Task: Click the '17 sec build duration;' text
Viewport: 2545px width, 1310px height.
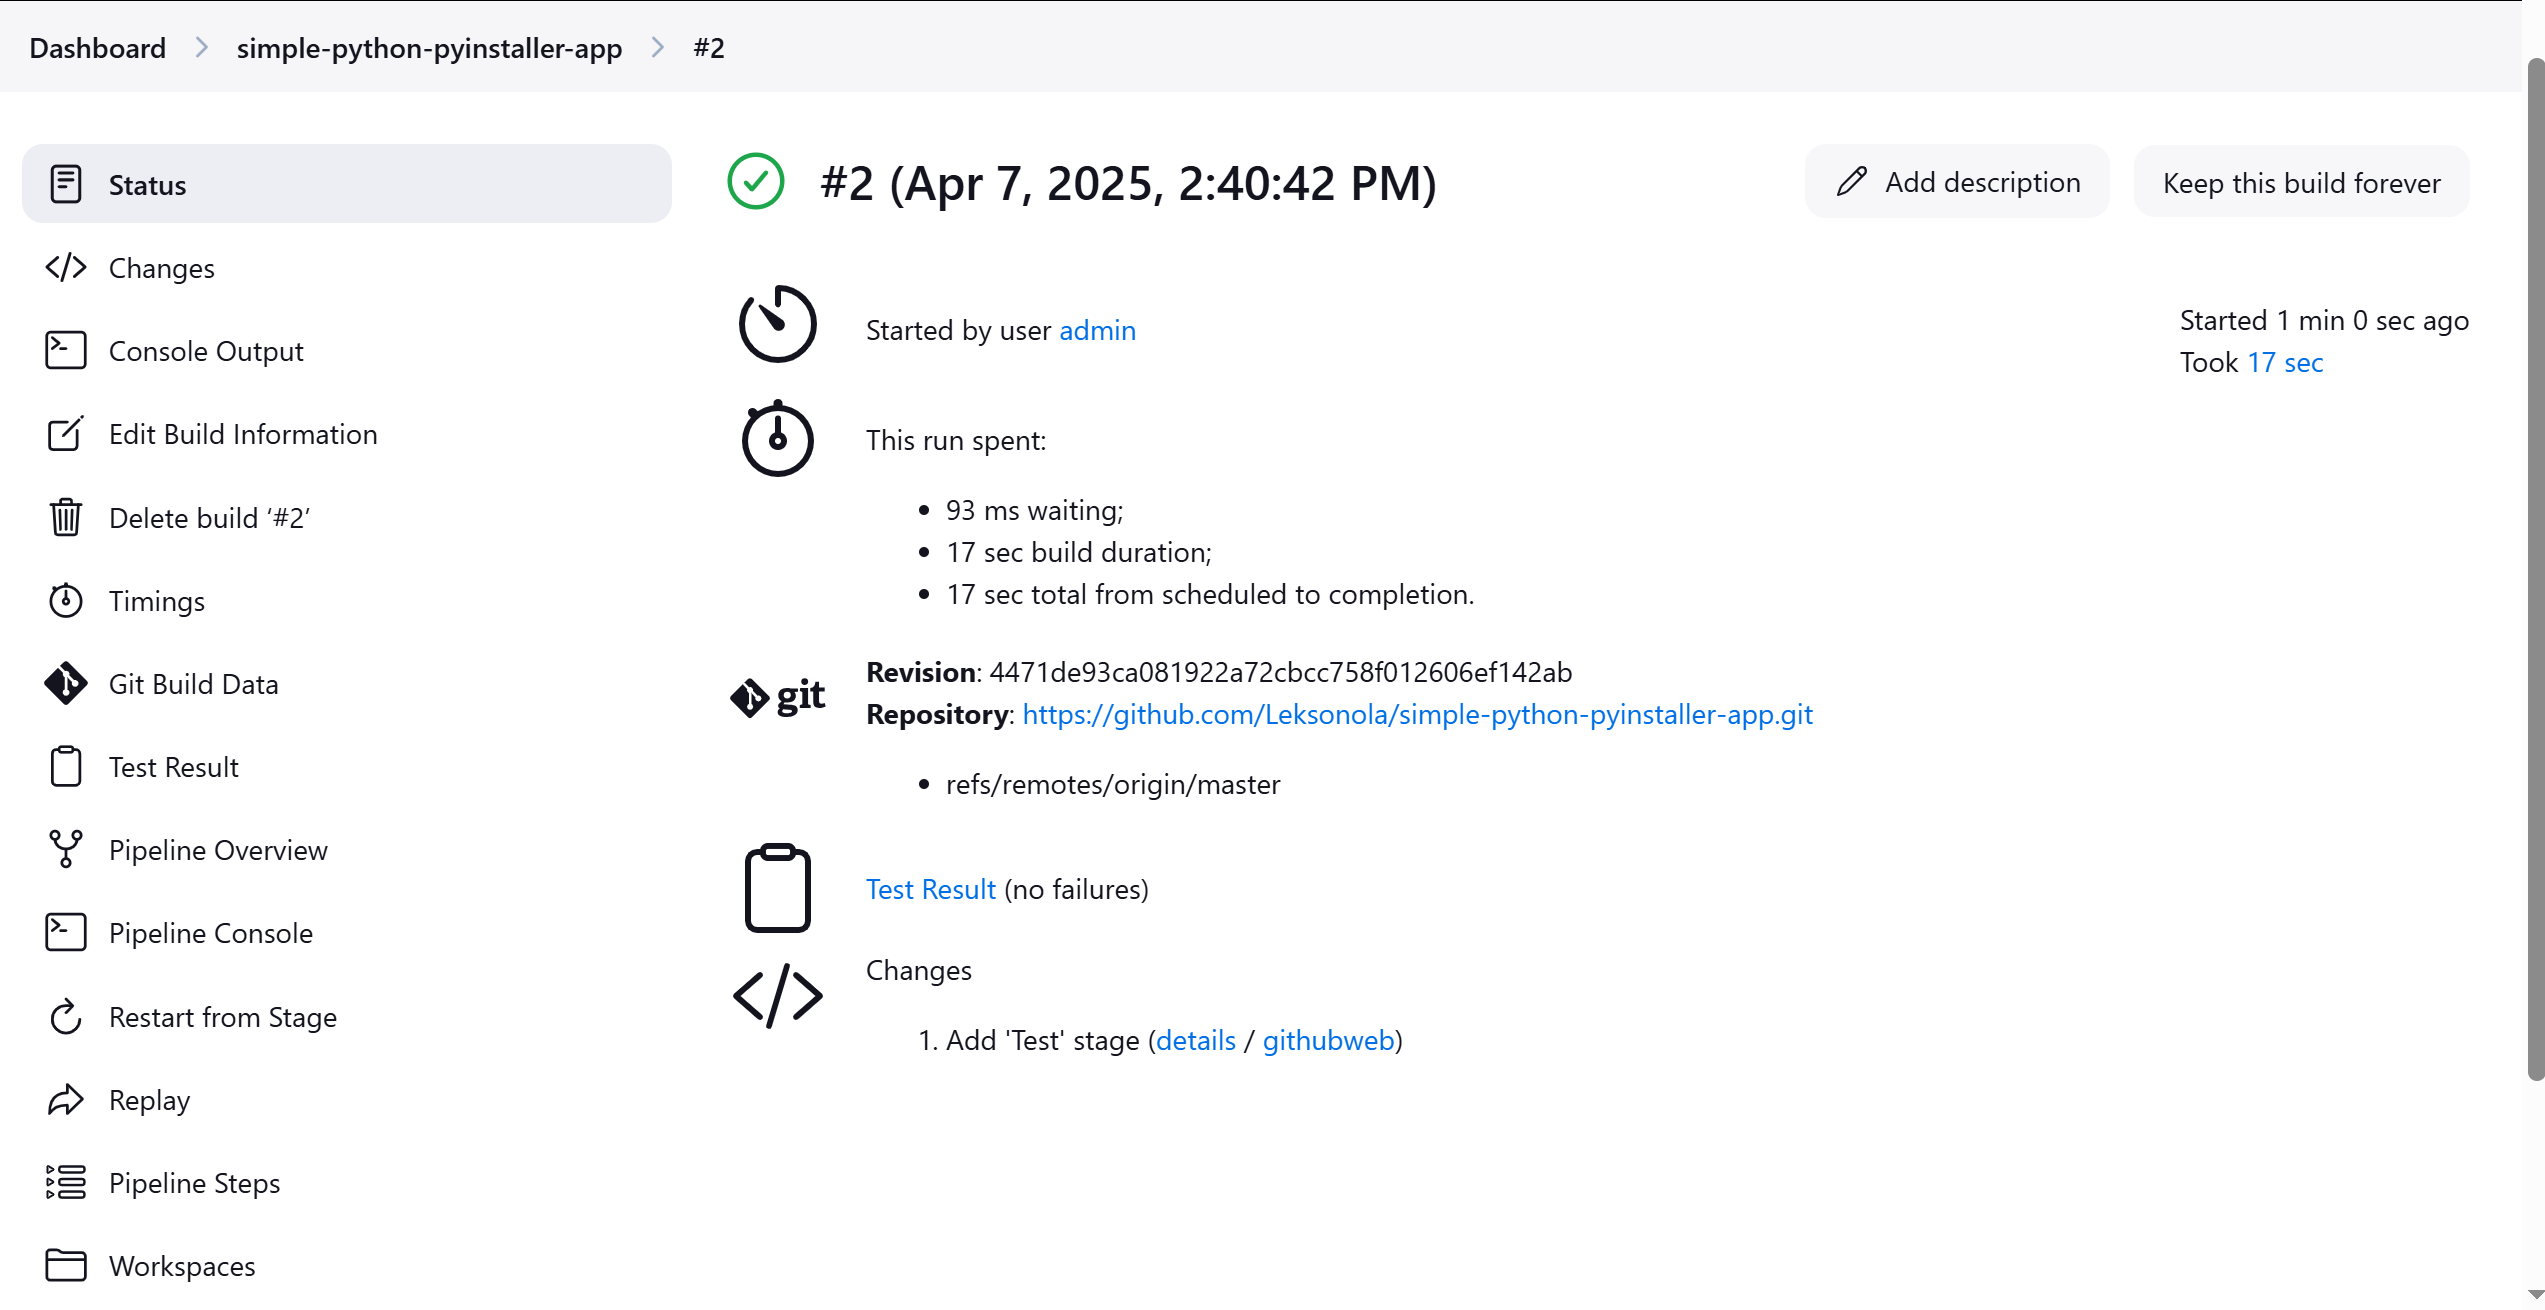Action: (x=1079, y=552)
